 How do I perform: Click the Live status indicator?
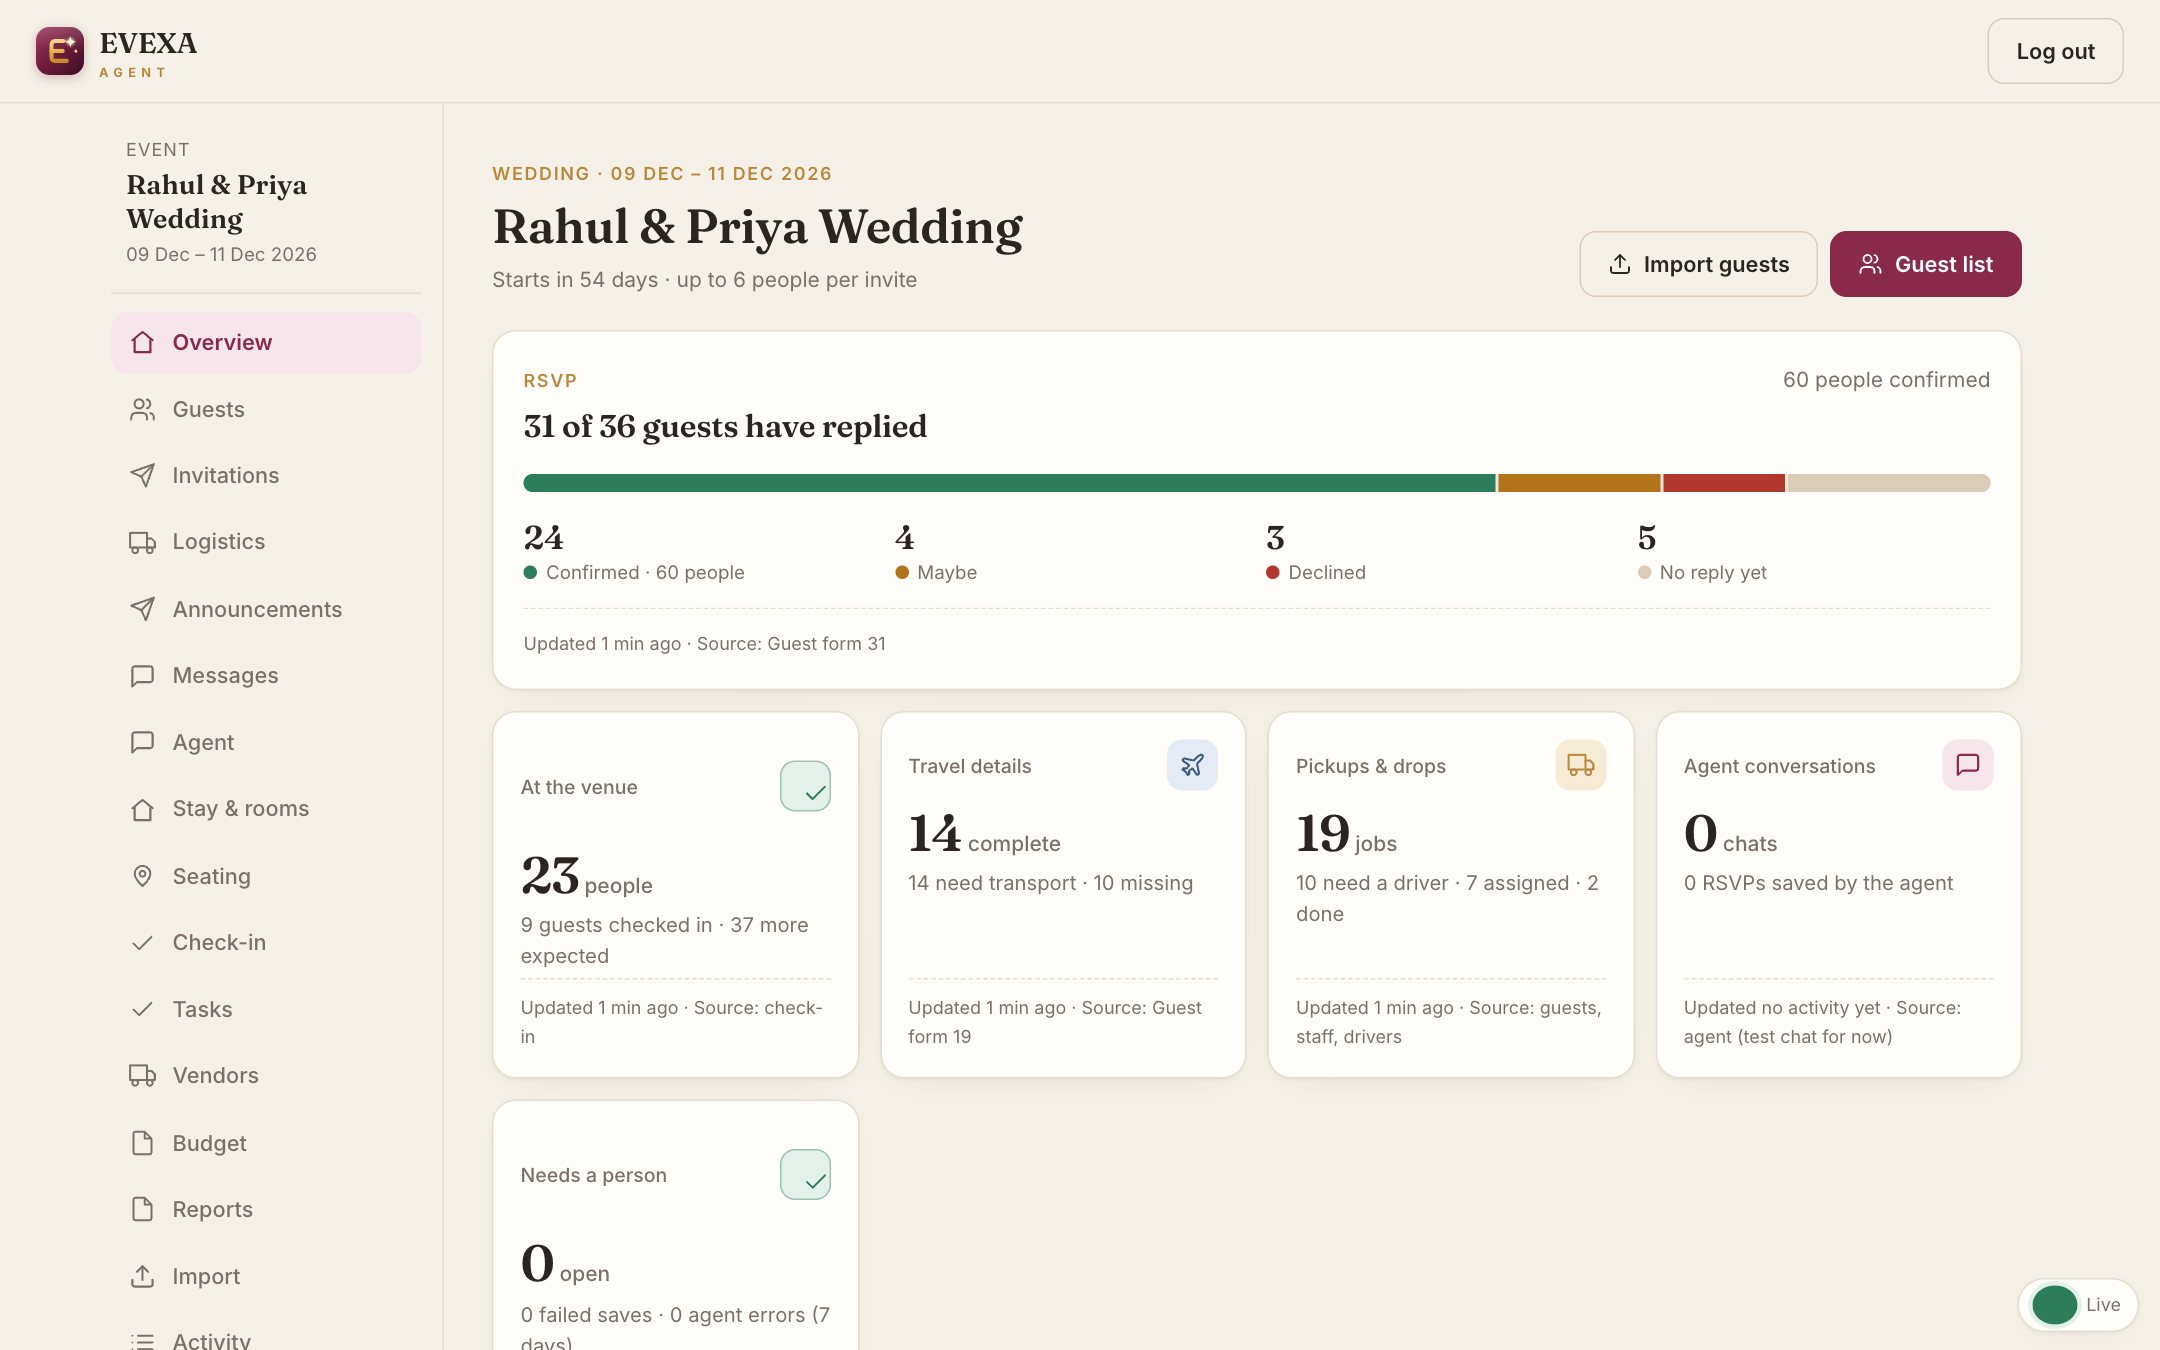pyautogui.click(x=2078, y=1305)
